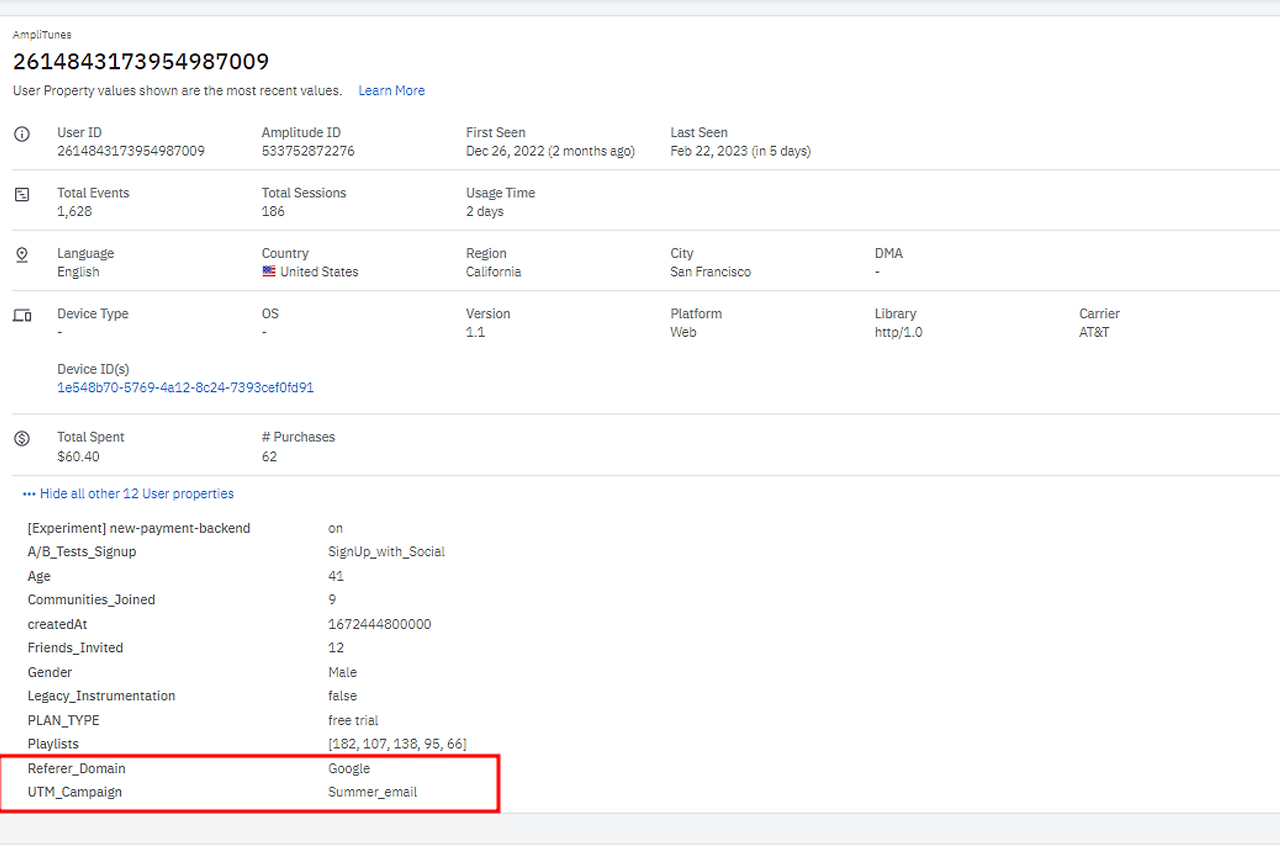Click Version value 1.1
Viewport: 1280px width, 847px height.
(475, 332)
